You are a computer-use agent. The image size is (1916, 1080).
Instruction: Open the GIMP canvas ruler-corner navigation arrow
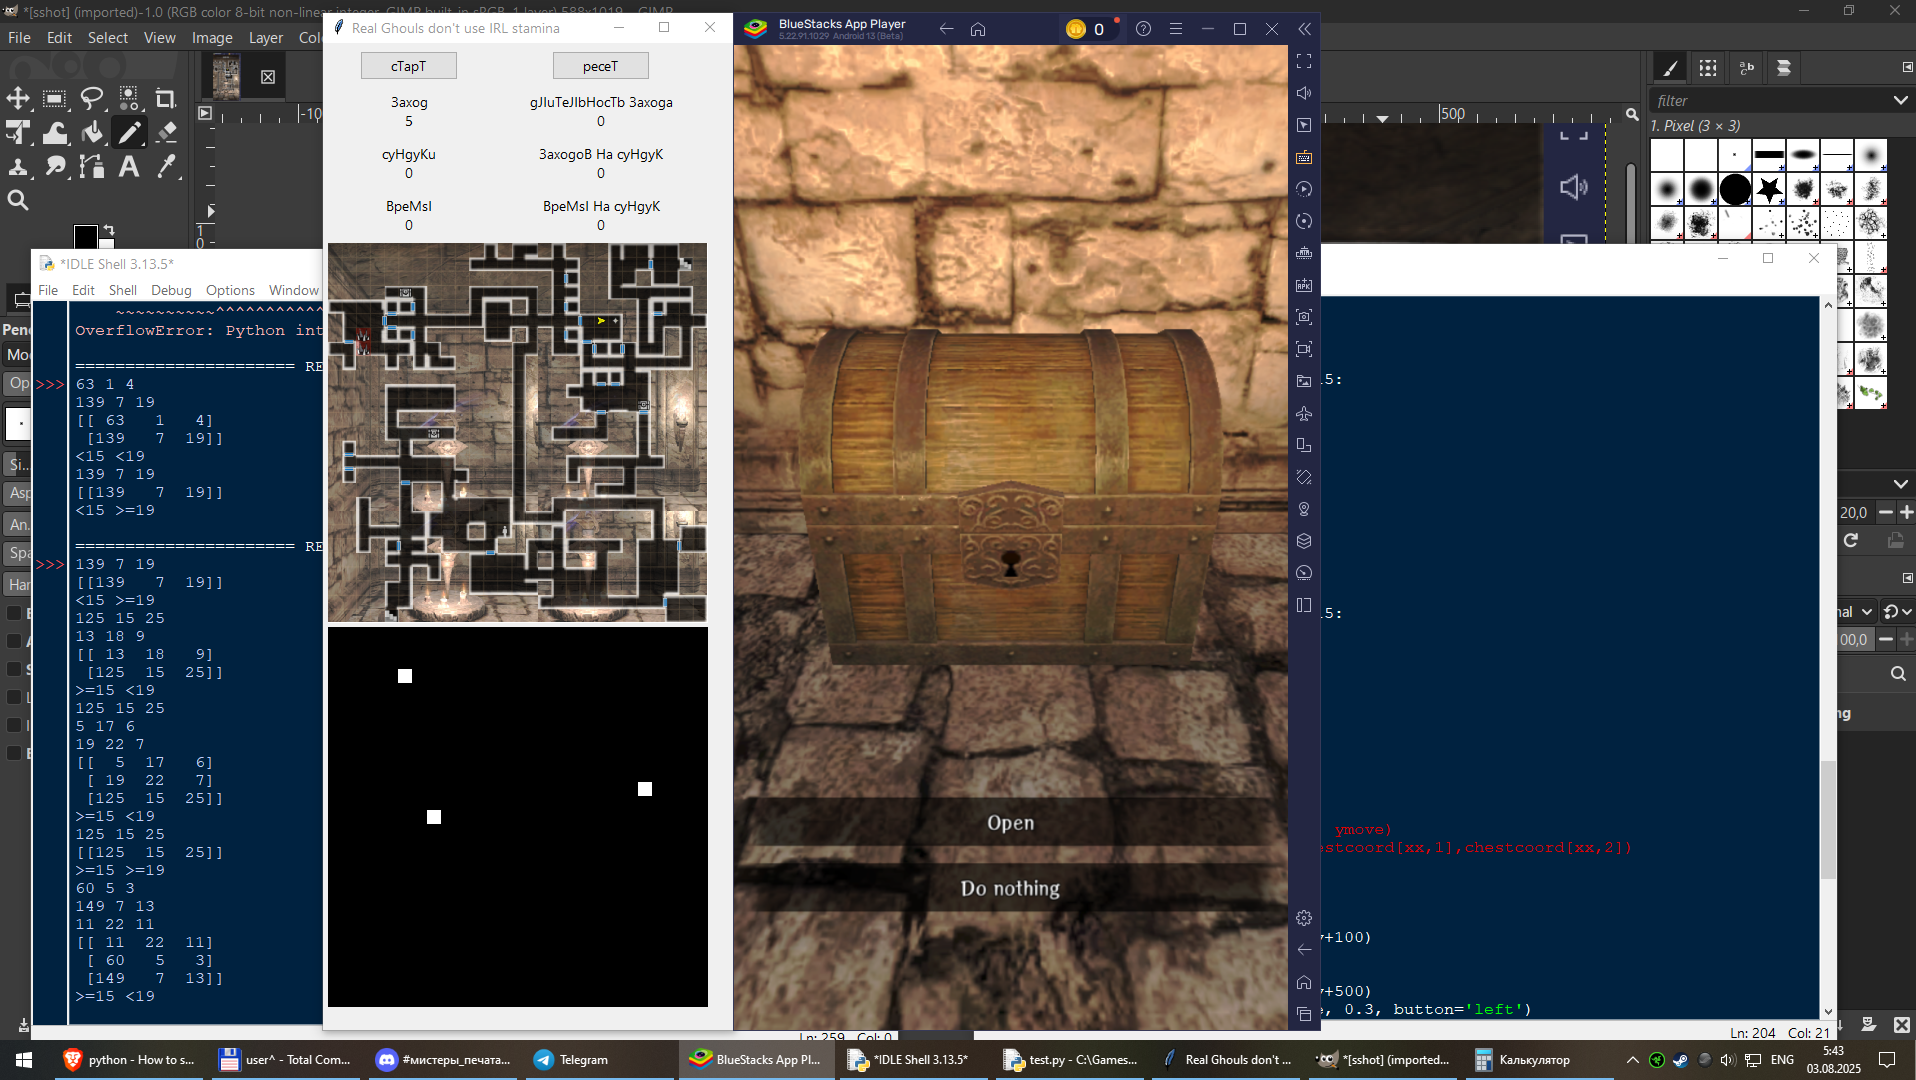(205, 113)
